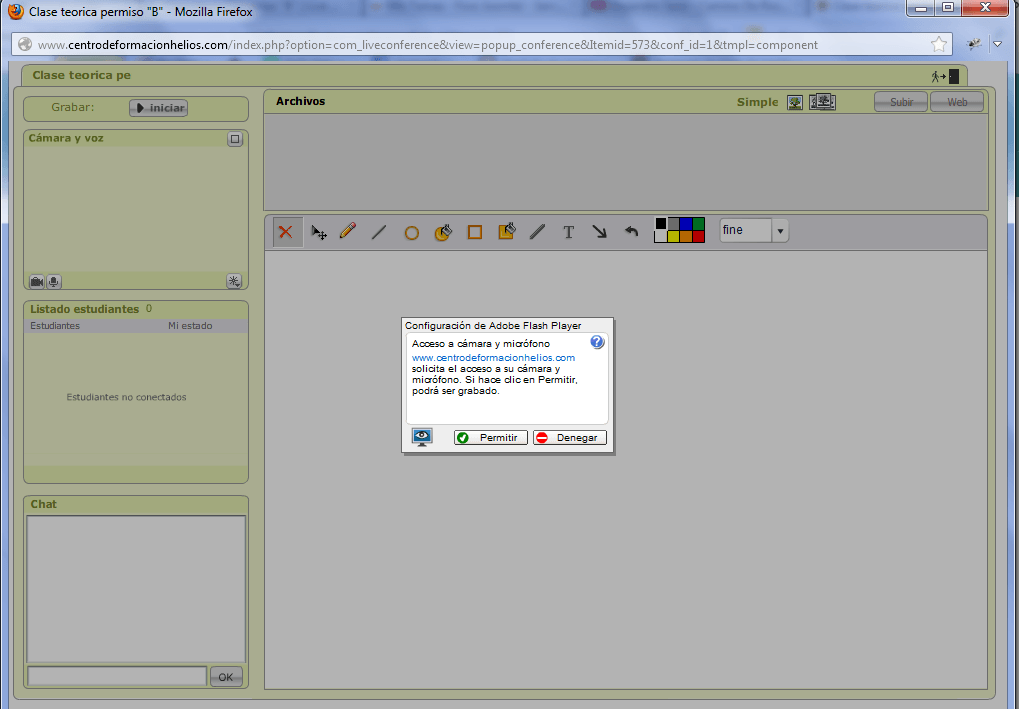
Task: Pick the blue color swatch
Action: pos(686,224)
